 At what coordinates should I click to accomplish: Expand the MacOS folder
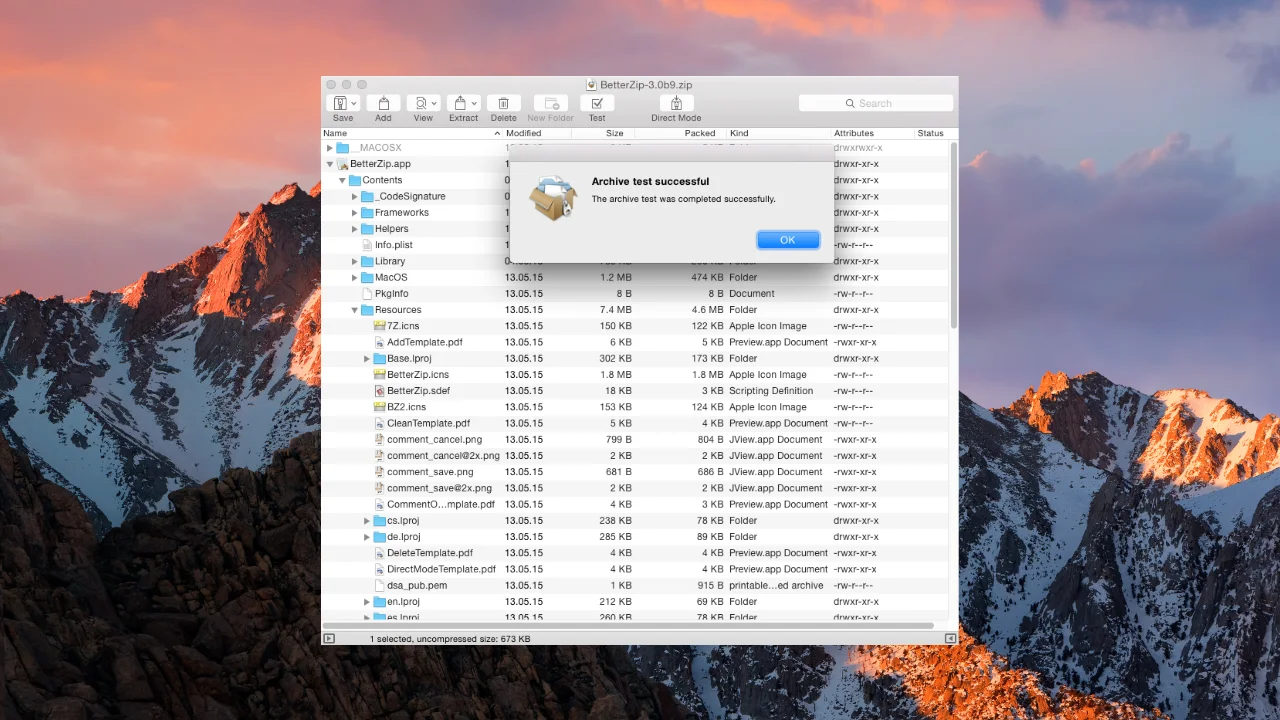point(354,278)
